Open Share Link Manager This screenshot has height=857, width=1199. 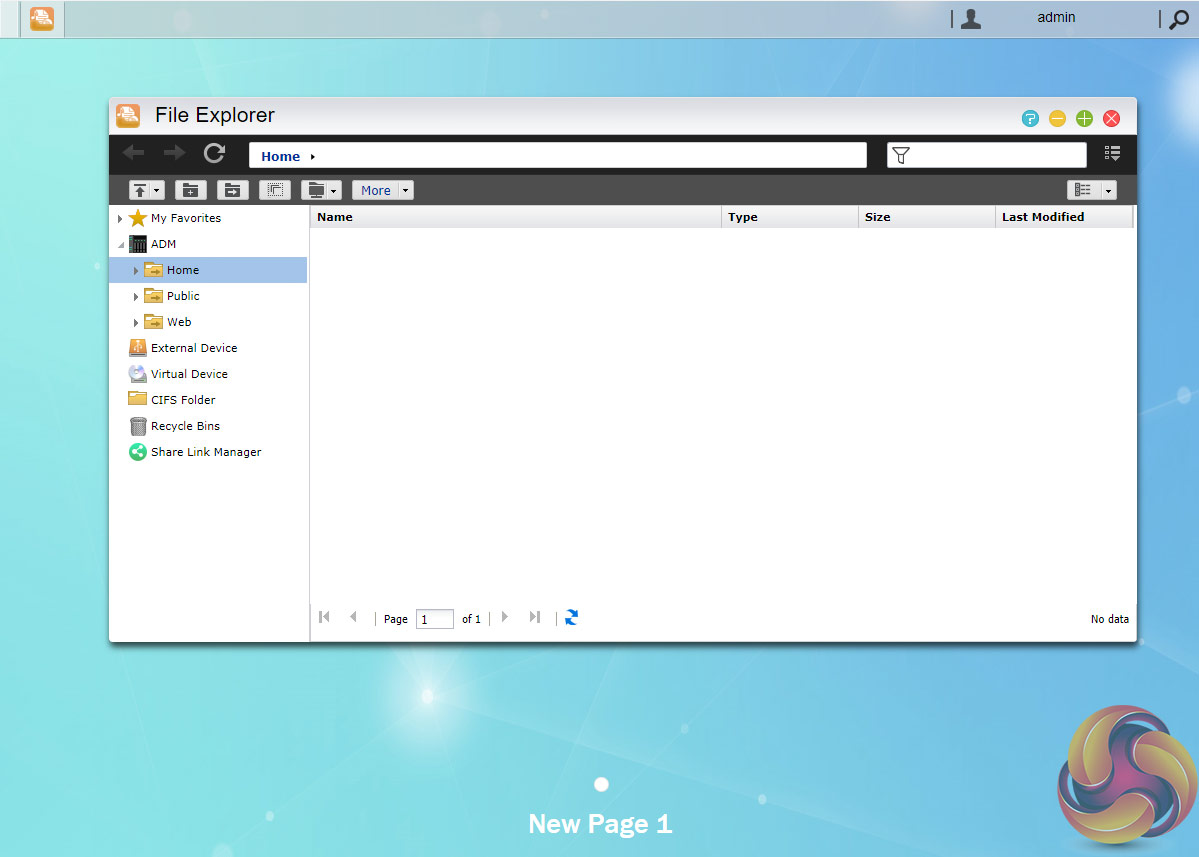click(205, 452)
